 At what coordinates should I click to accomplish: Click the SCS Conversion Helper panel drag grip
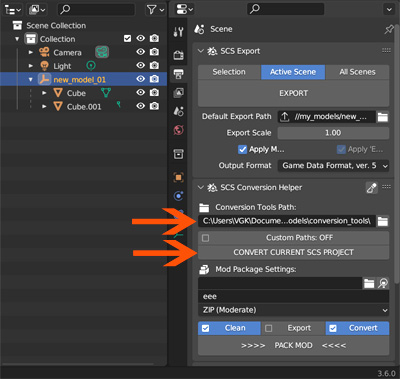pyautogui.click(x=386, y=186)
